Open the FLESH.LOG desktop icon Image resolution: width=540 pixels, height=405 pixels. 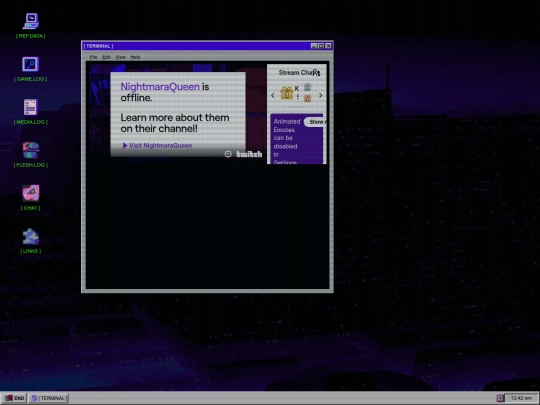tap(31, 155)
